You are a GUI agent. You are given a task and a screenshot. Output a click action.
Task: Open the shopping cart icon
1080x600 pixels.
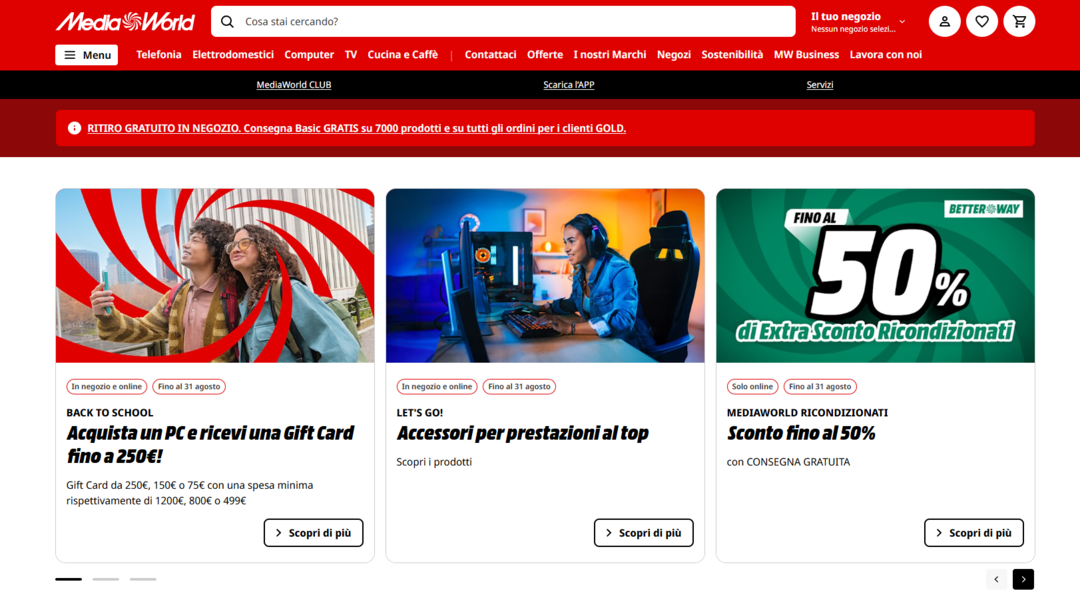click(1019, 21)
